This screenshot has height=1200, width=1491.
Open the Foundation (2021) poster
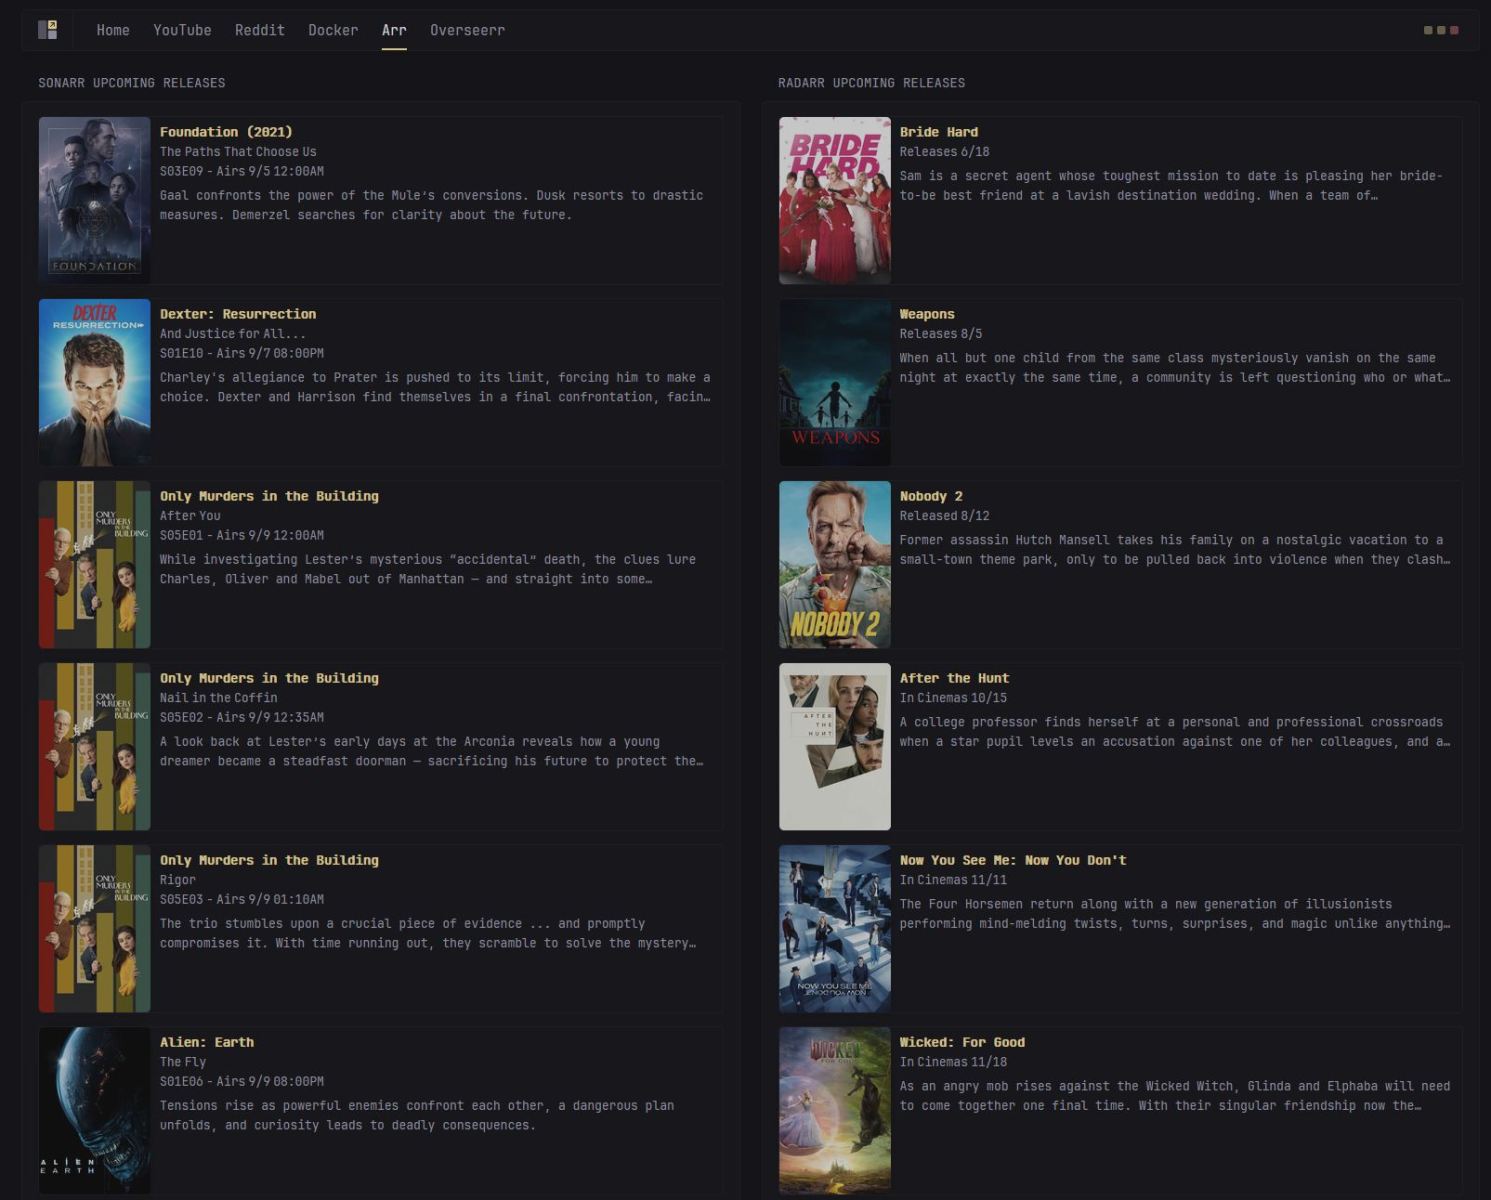95,200
